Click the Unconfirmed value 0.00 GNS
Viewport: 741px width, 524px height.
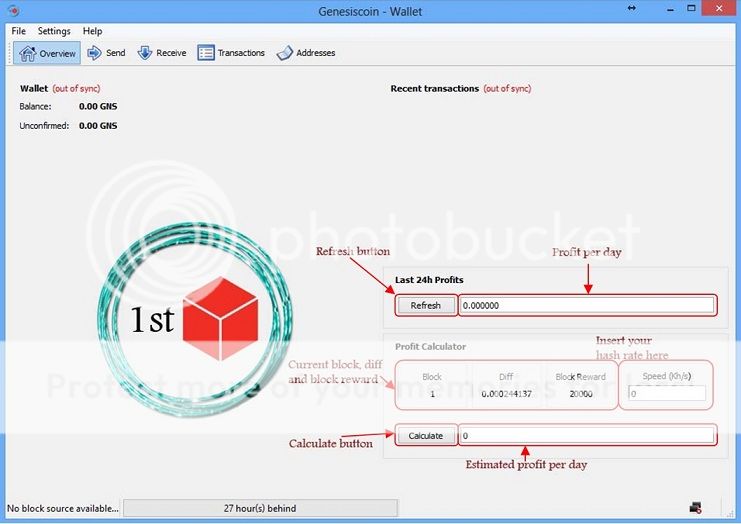pos(98,126)
